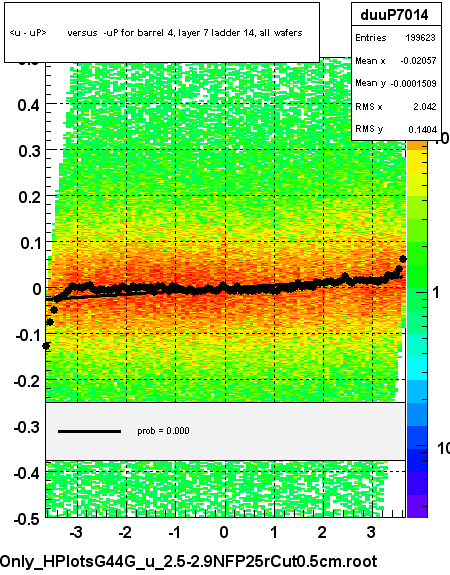Click the y-axis label -0.2

[26, 381]
